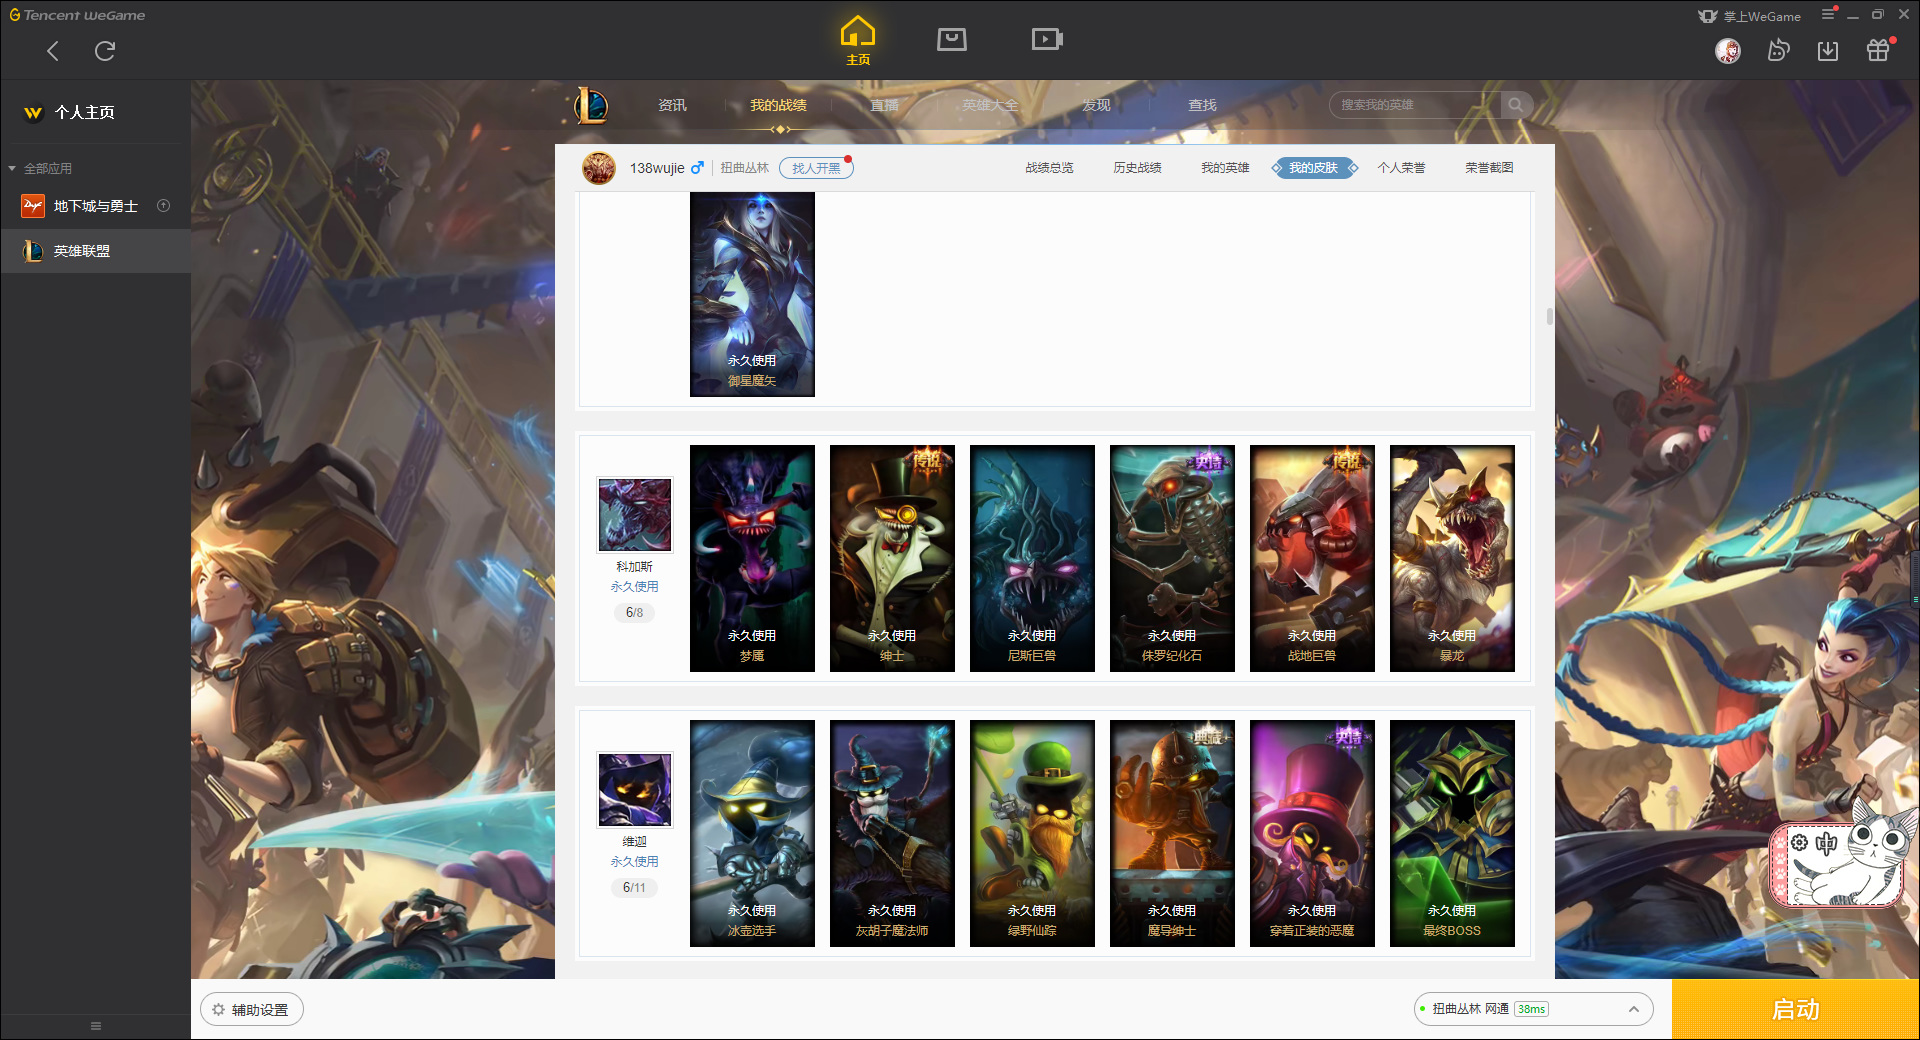Viewport: 1920px width, 1040px height.
Task: Open the user avatar in top bar
Action: 1728,50
